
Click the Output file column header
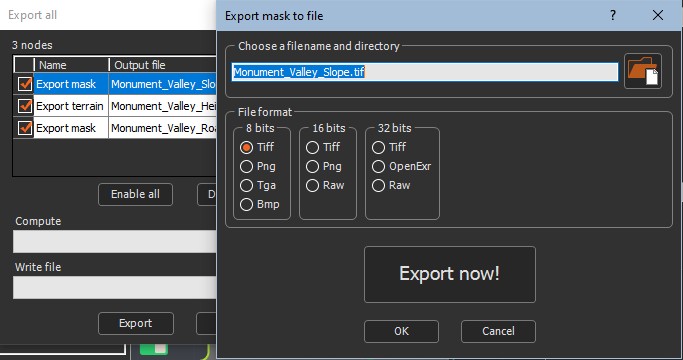pos(162,65)
